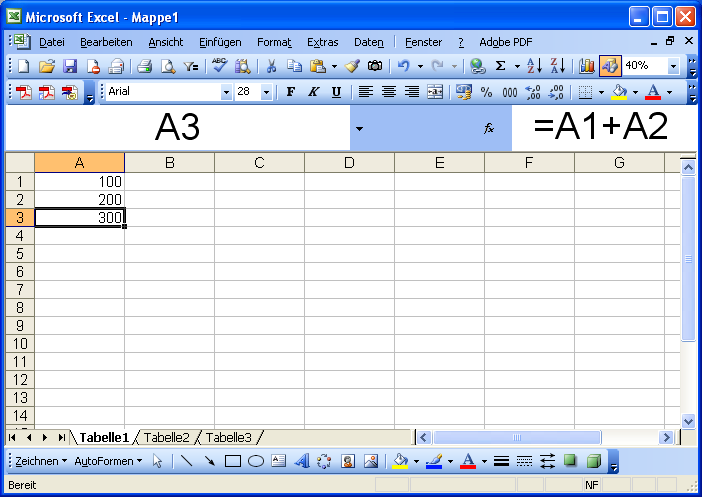Toggle italic formatting

coord(313,92)
